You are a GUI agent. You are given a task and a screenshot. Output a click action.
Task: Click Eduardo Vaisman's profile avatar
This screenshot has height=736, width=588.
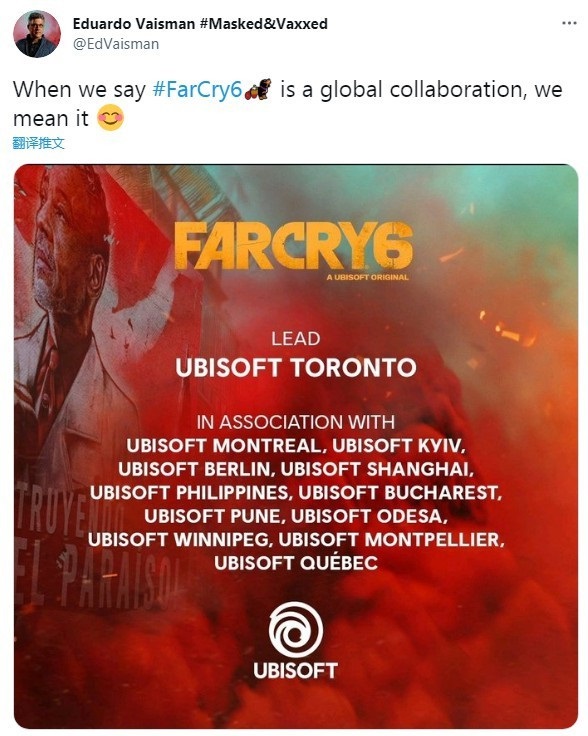[37, 34]
